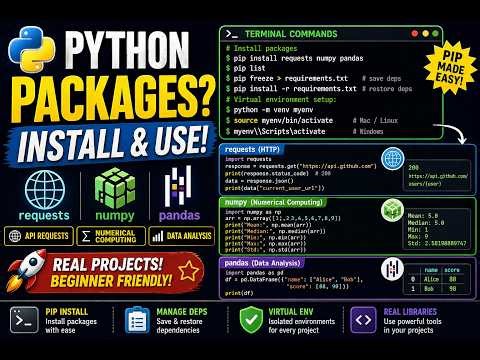Click the rocket icon beside REAL PROJECTS
Image resolution: width=480 pixels, height=360 pixels.
tap(27, 271)
